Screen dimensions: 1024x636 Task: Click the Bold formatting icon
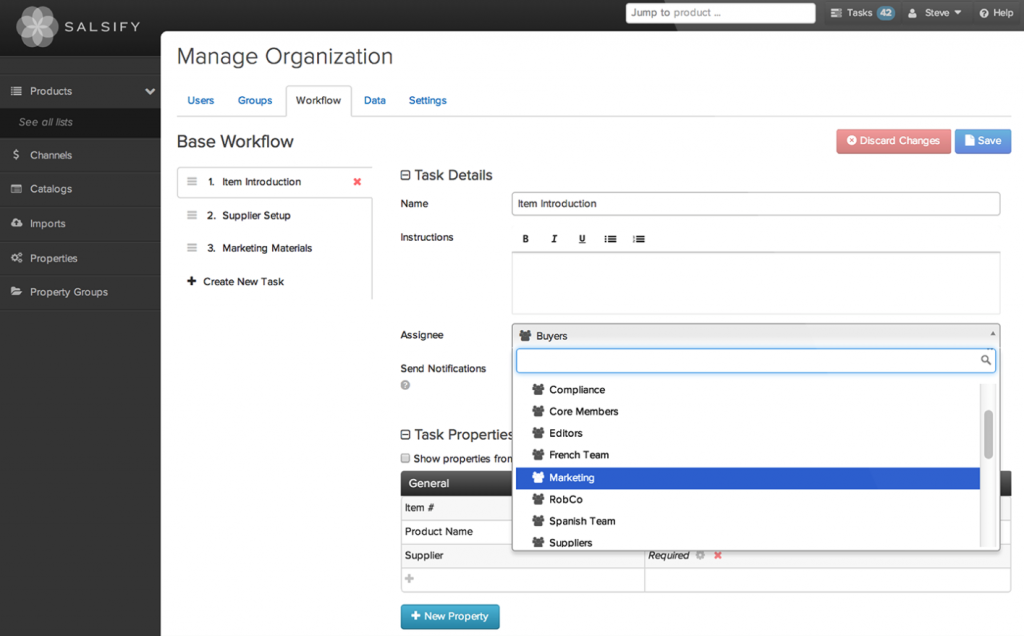(x=526, y=239)
